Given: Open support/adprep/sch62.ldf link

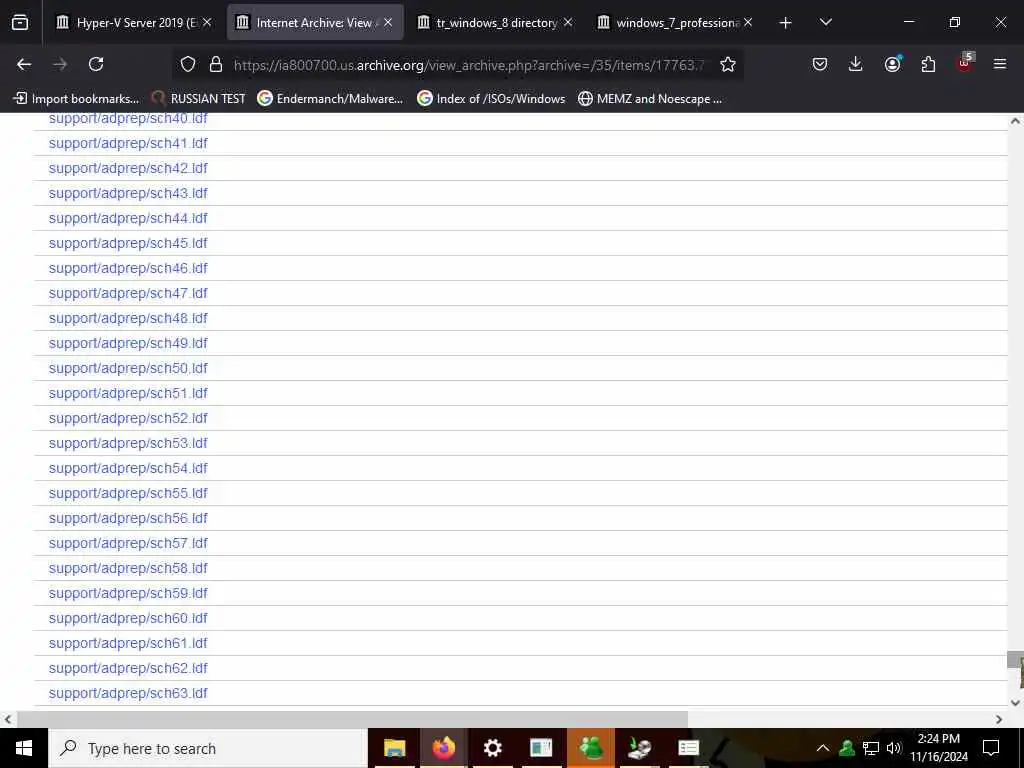Looking at the screenshot, I should tap(128, 668).
